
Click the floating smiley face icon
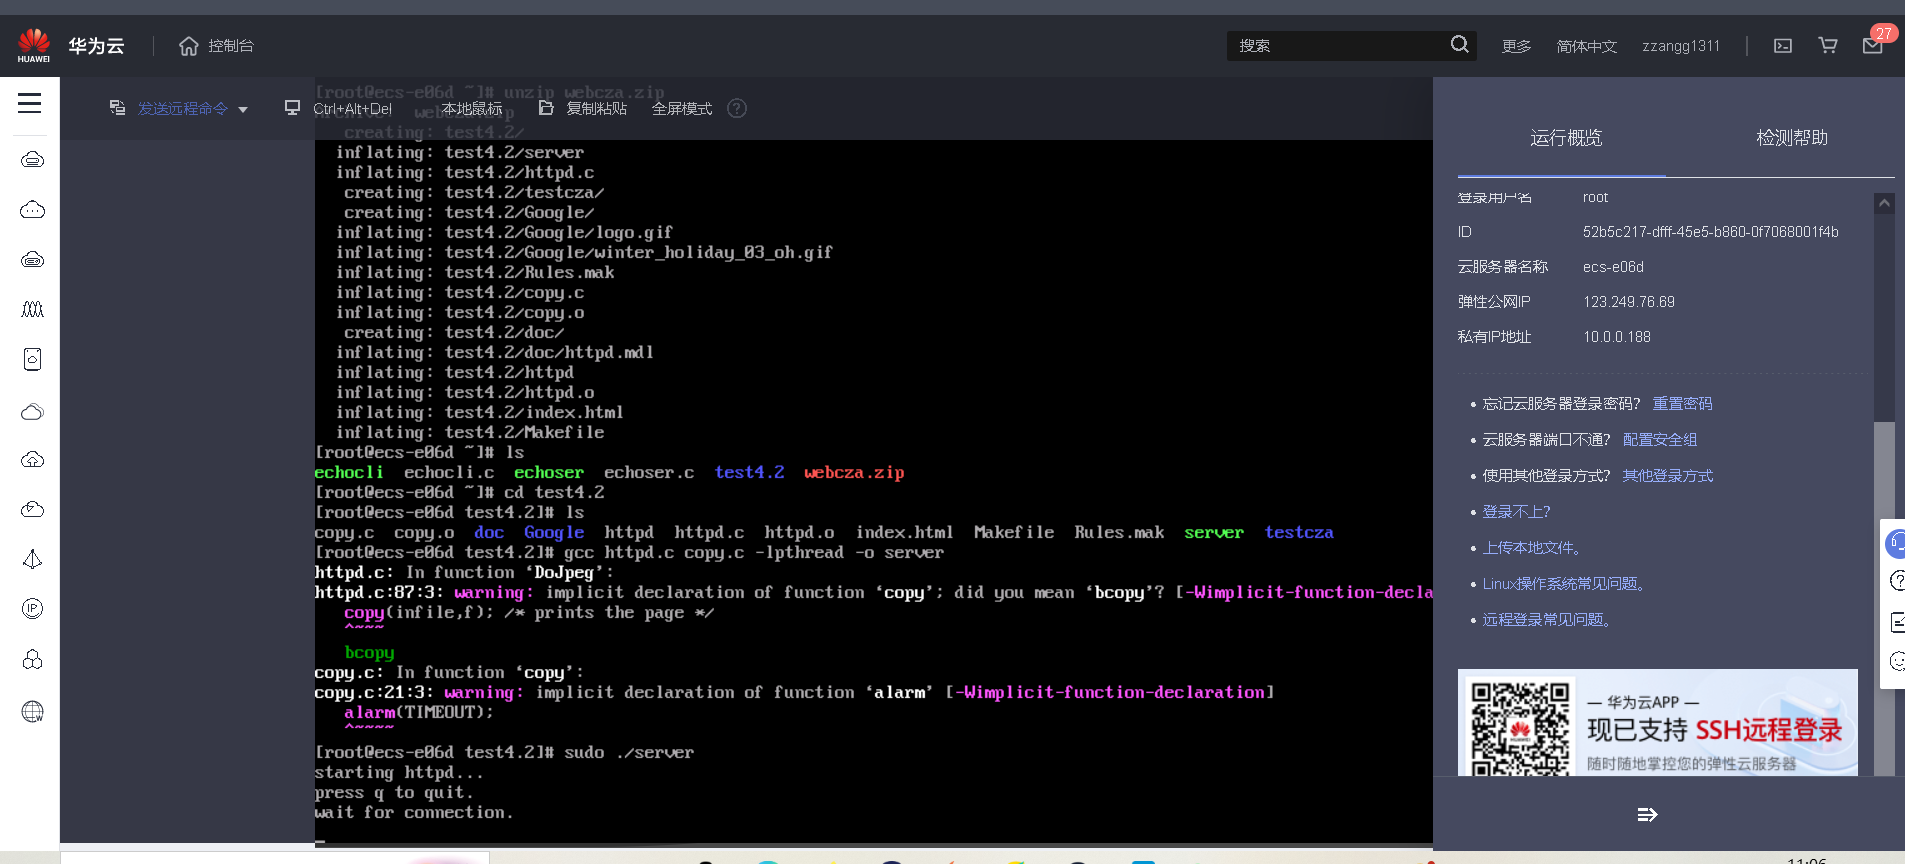1896,661
